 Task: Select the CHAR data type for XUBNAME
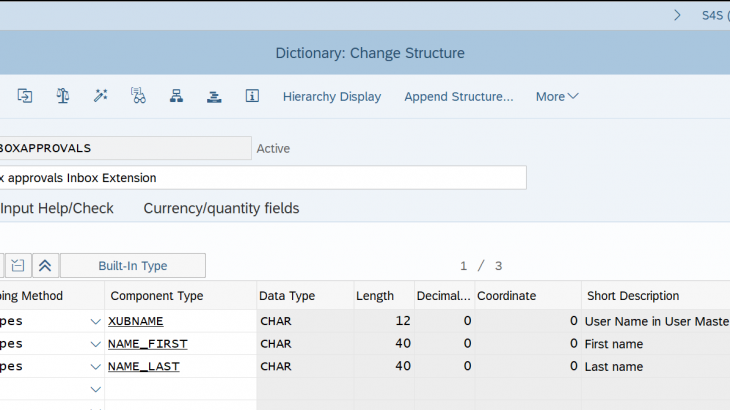305,321
